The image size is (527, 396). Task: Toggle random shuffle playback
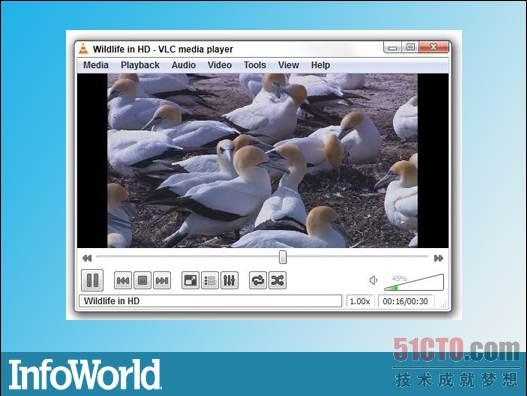278,280
